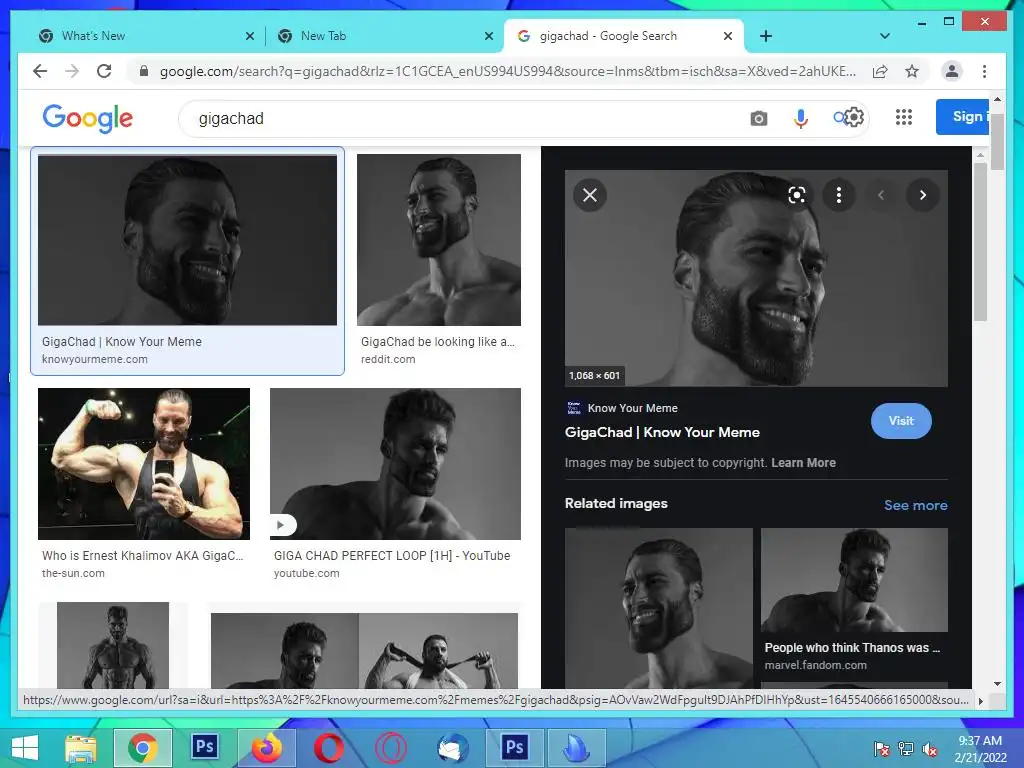The width and height of the screenshot is (1024, 768).
Task: Open the first related image thumbnail
Action: coord(658,607)
